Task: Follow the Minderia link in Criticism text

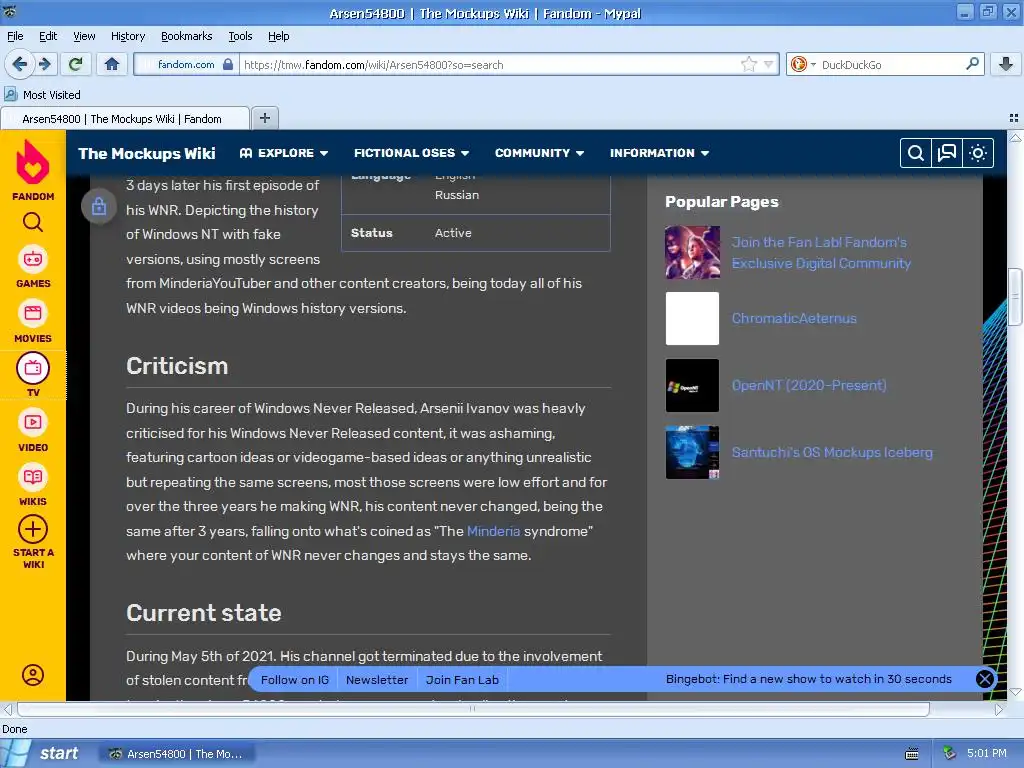Action: pos(493,531)
